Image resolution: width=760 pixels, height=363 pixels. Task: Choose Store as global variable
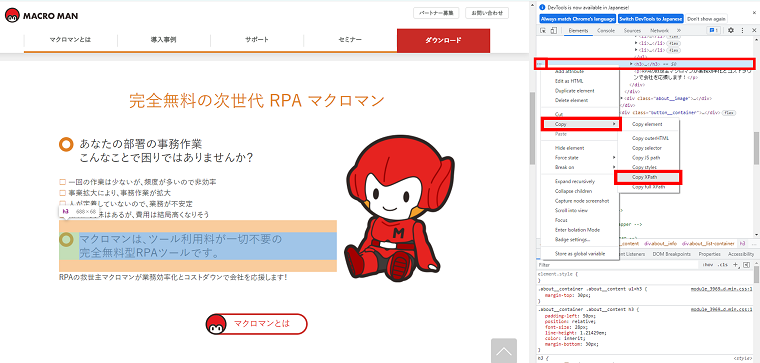point(580,254)
